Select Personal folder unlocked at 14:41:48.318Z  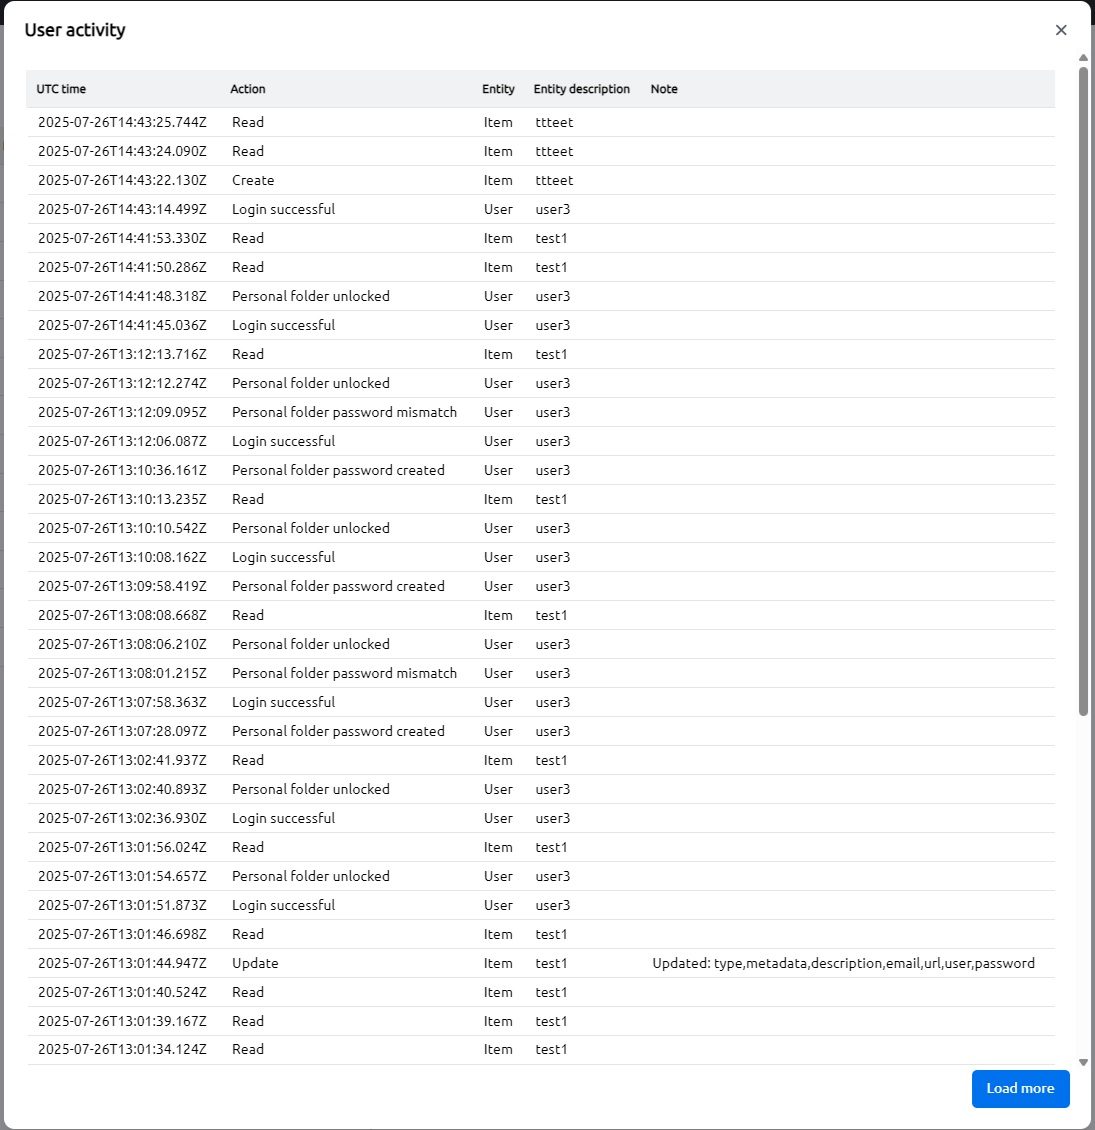click(311, 296)
